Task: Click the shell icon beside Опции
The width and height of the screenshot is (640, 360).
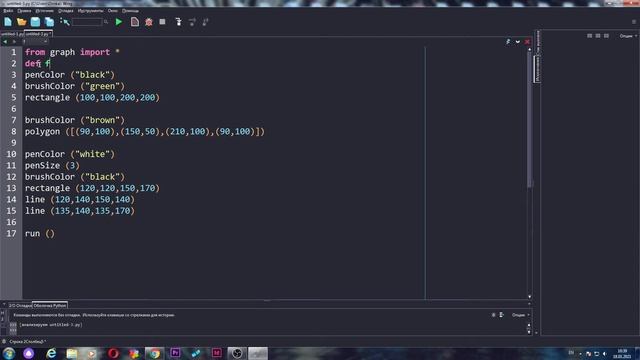Action: click(502, 315)
